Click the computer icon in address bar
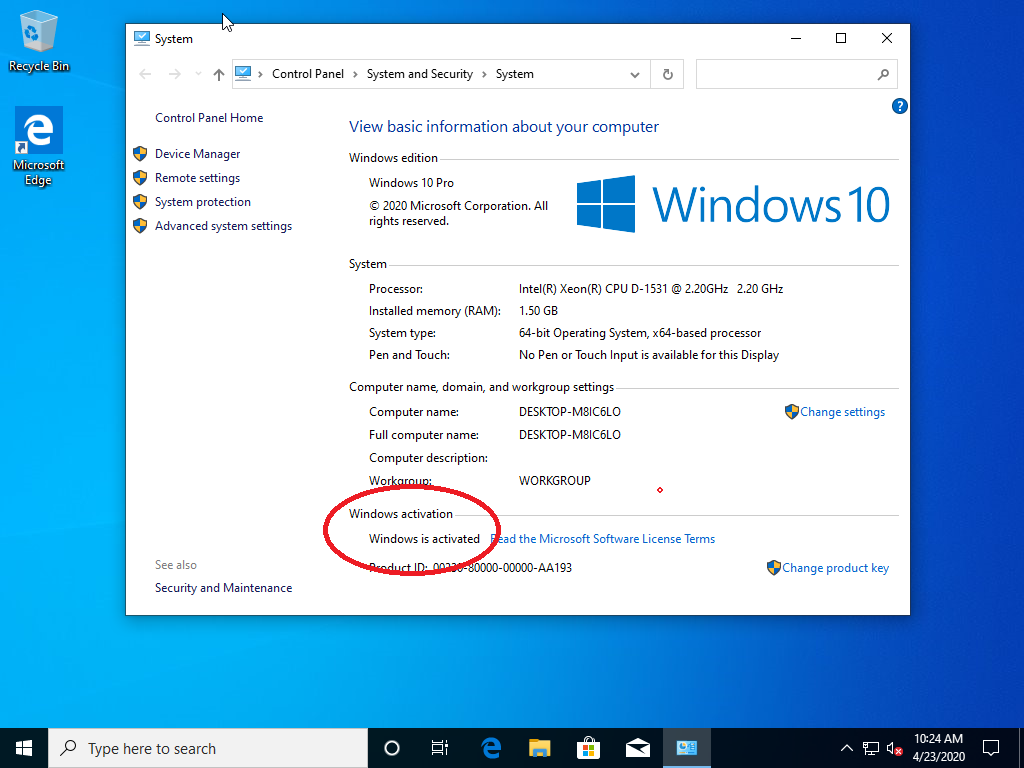The width and height of the screenshot is (1024, 768). tap(243, 74)
